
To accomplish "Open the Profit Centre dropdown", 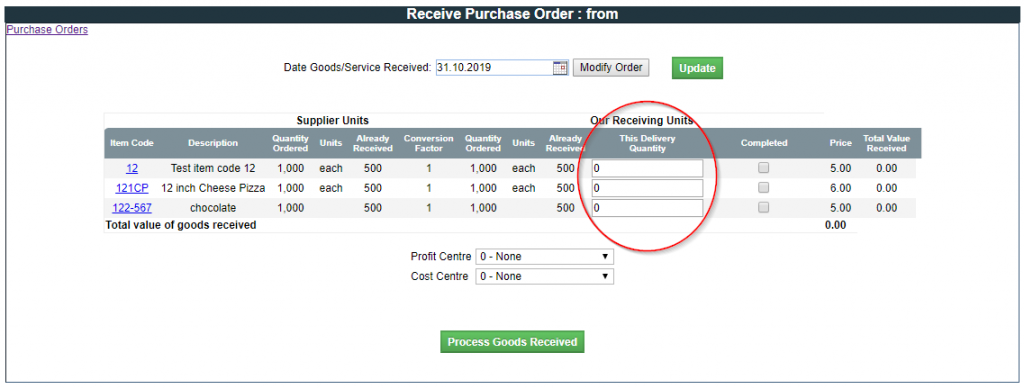I will [545, 257].
